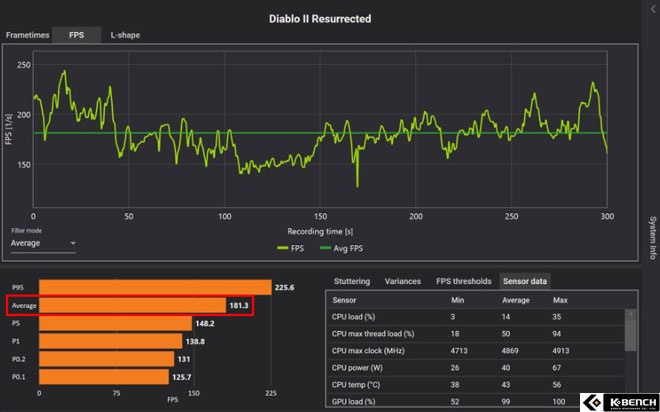
Task: Click the CPU power max value 67
Action: [557, 368]
